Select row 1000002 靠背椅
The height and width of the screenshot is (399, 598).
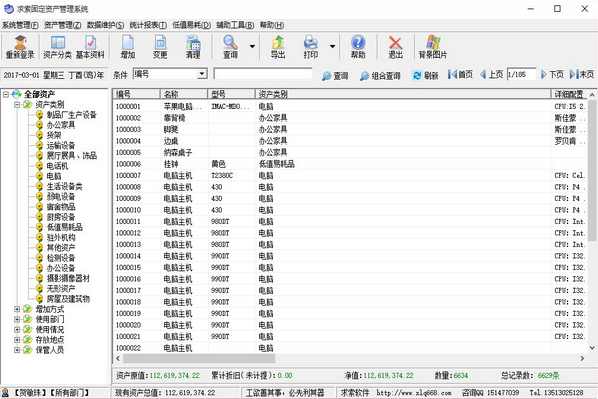pyautogui.click(x=350, y=118)
